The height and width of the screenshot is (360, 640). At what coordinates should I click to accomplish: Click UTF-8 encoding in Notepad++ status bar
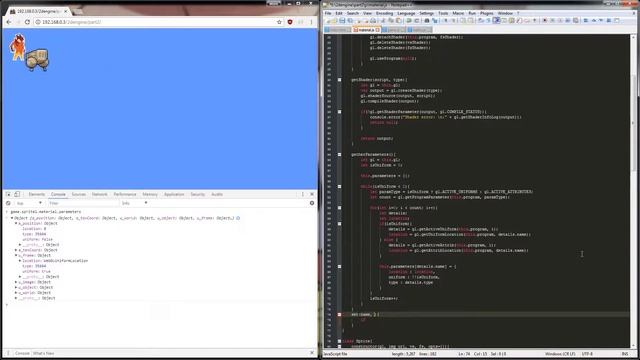pyautogui.click(x=587, y=354)
